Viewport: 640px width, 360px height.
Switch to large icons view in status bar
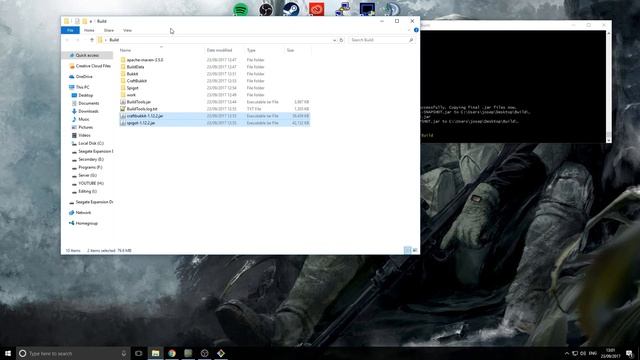[415, 250]
